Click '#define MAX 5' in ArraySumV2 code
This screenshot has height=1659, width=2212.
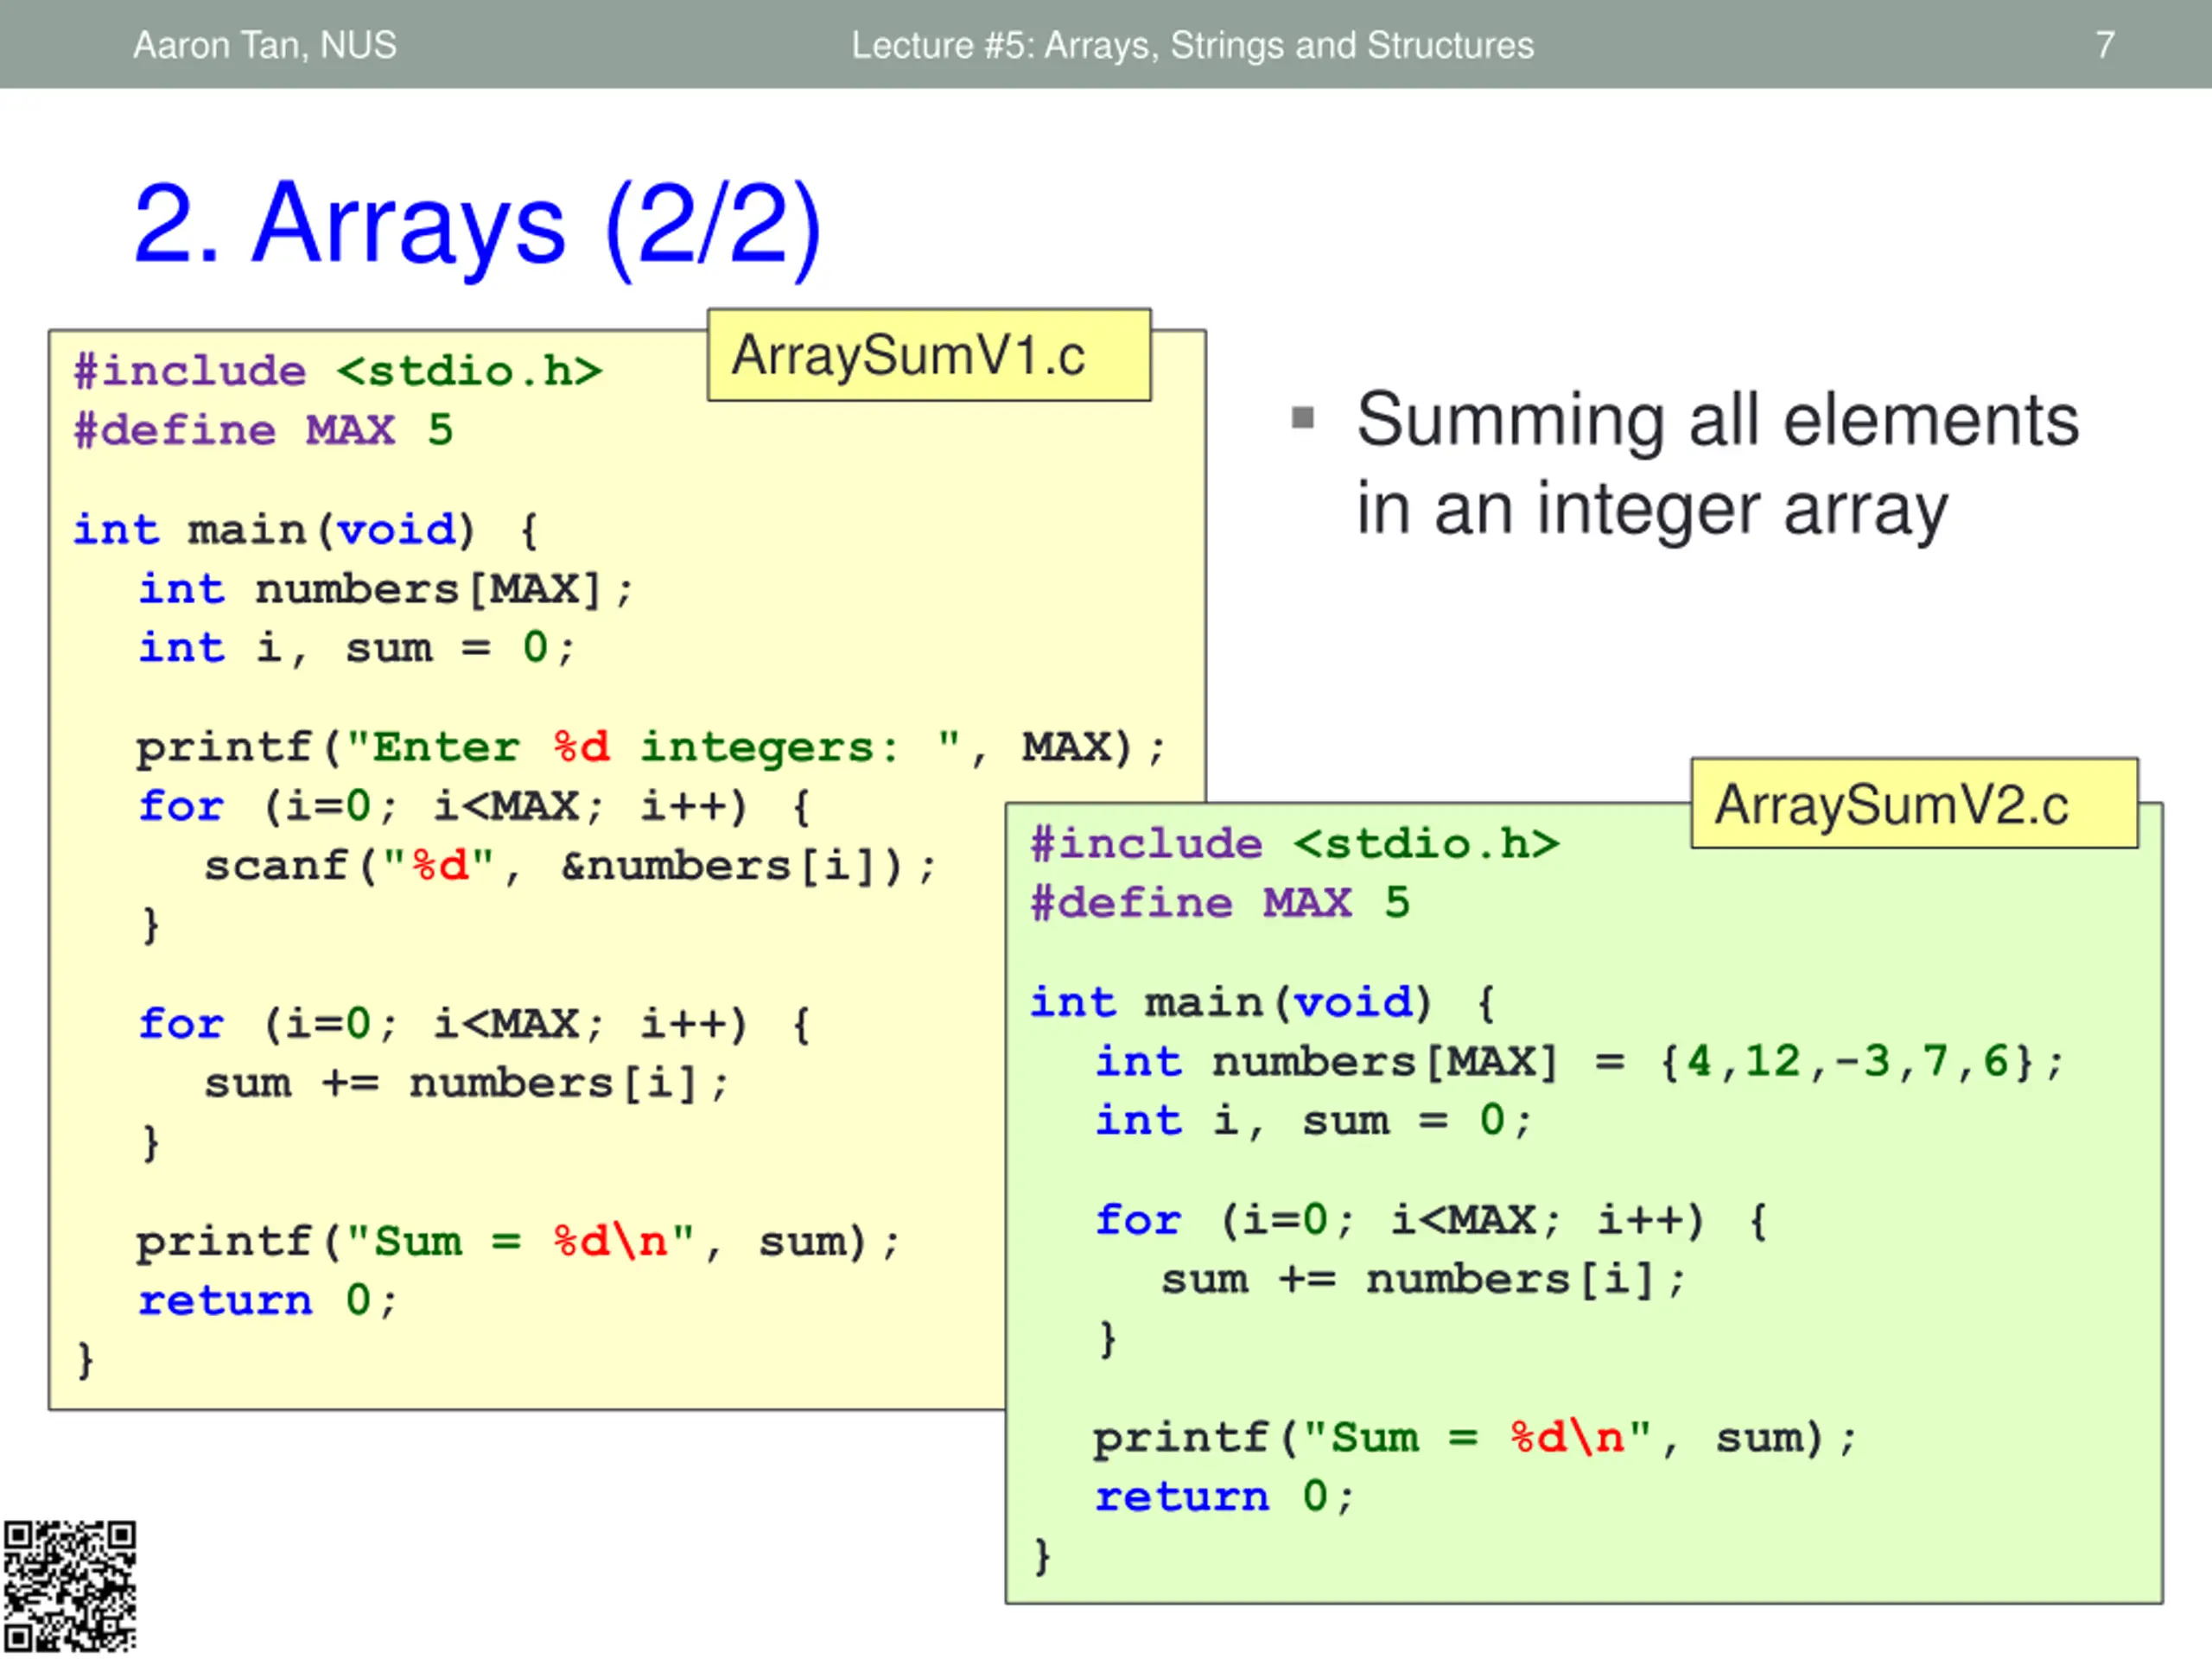tap(1220, 903)
